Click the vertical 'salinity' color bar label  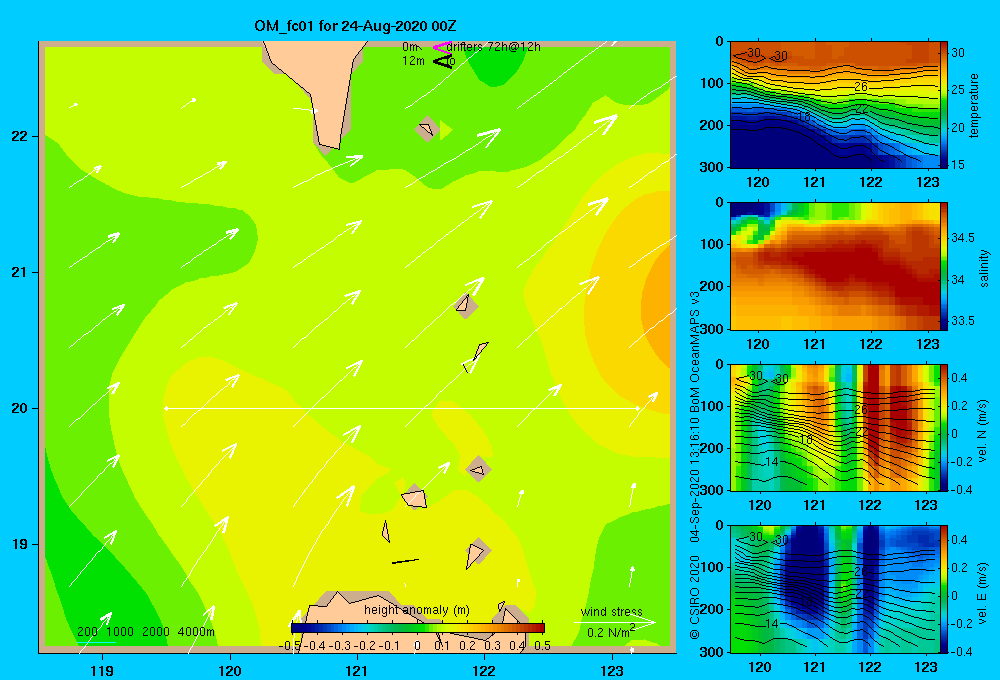(x=983, y=268)
